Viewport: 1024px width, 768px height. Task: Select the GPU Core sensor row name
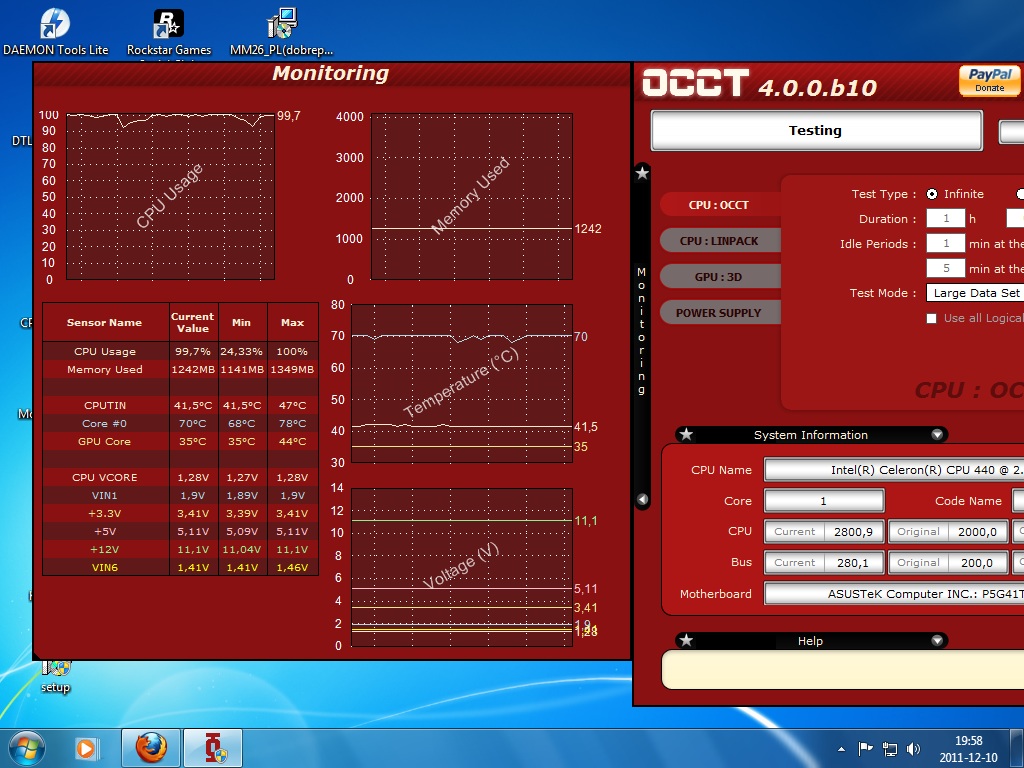105,441
